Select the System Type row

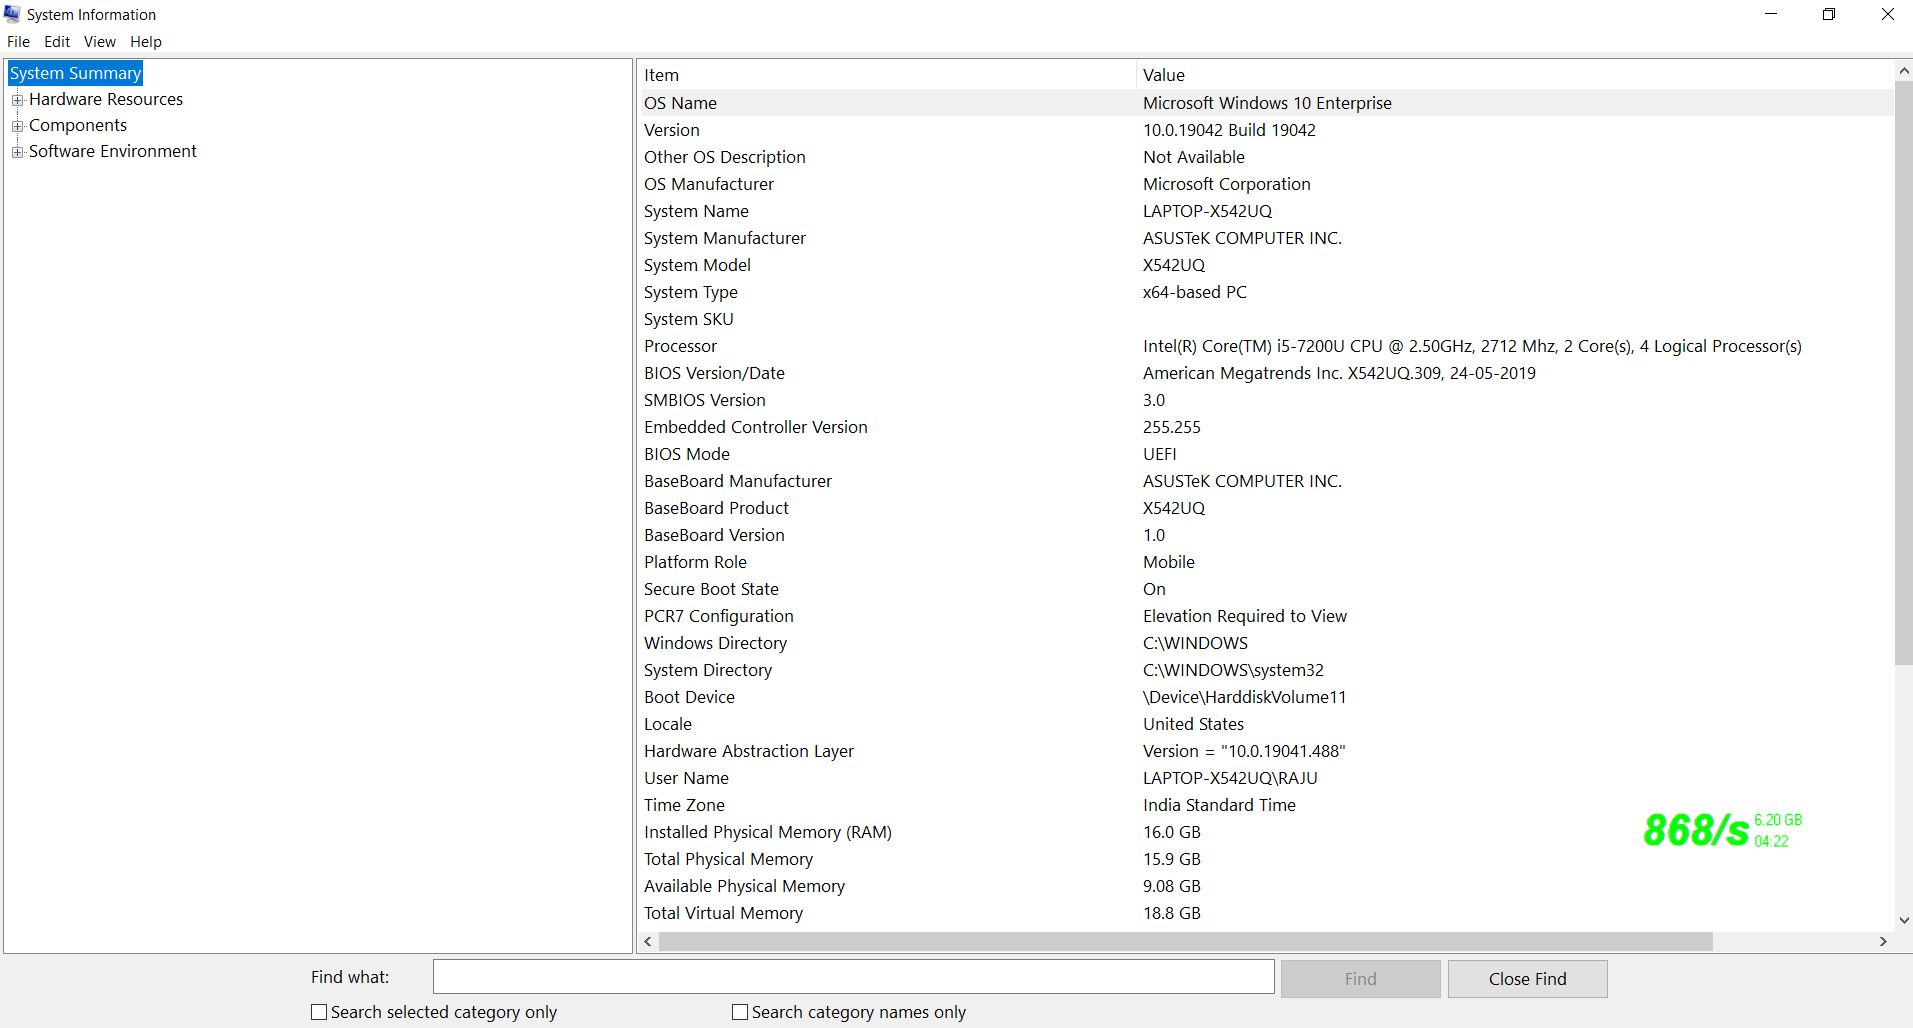tap(1265, 292)
